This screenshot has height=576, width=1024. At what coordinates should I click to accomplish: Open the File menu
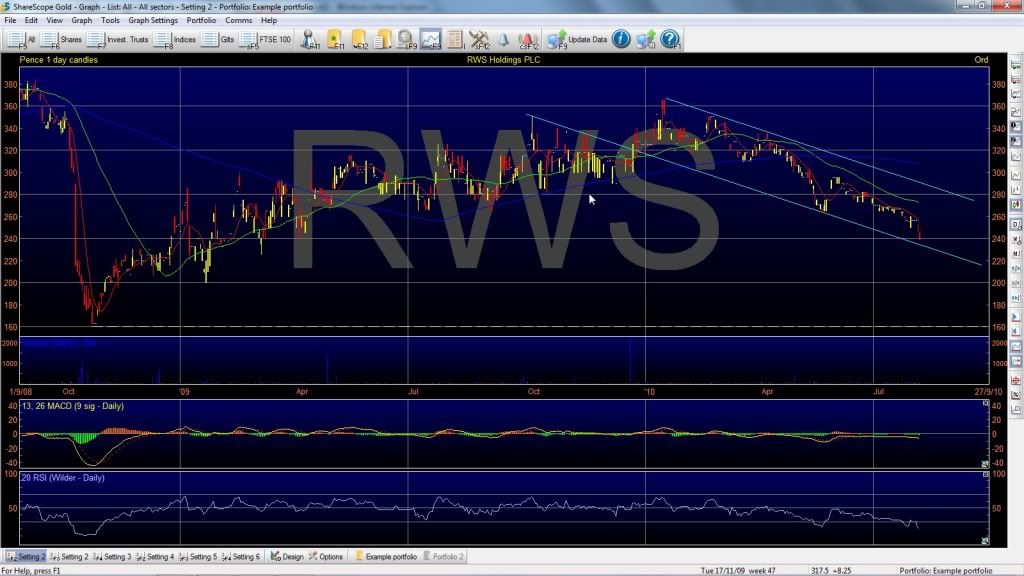coord(10,20)
